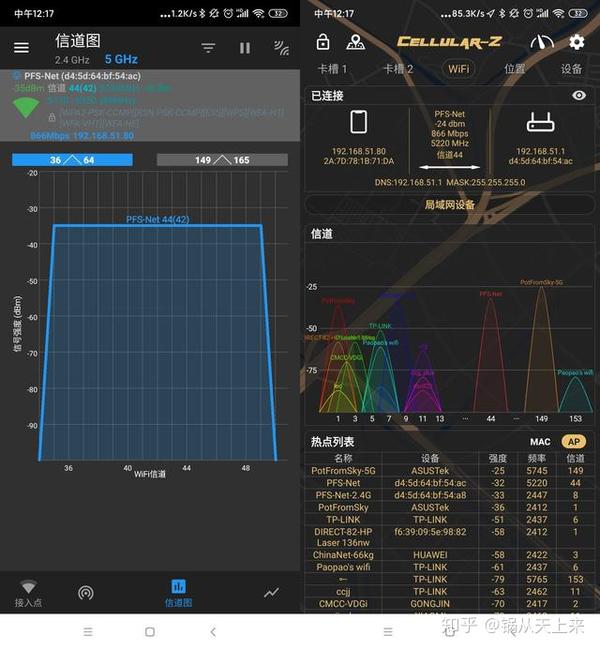Tap the battery indicator in right status bar
Screen dimensions: 600x650
pyautogui.click(x=578, y=14)
